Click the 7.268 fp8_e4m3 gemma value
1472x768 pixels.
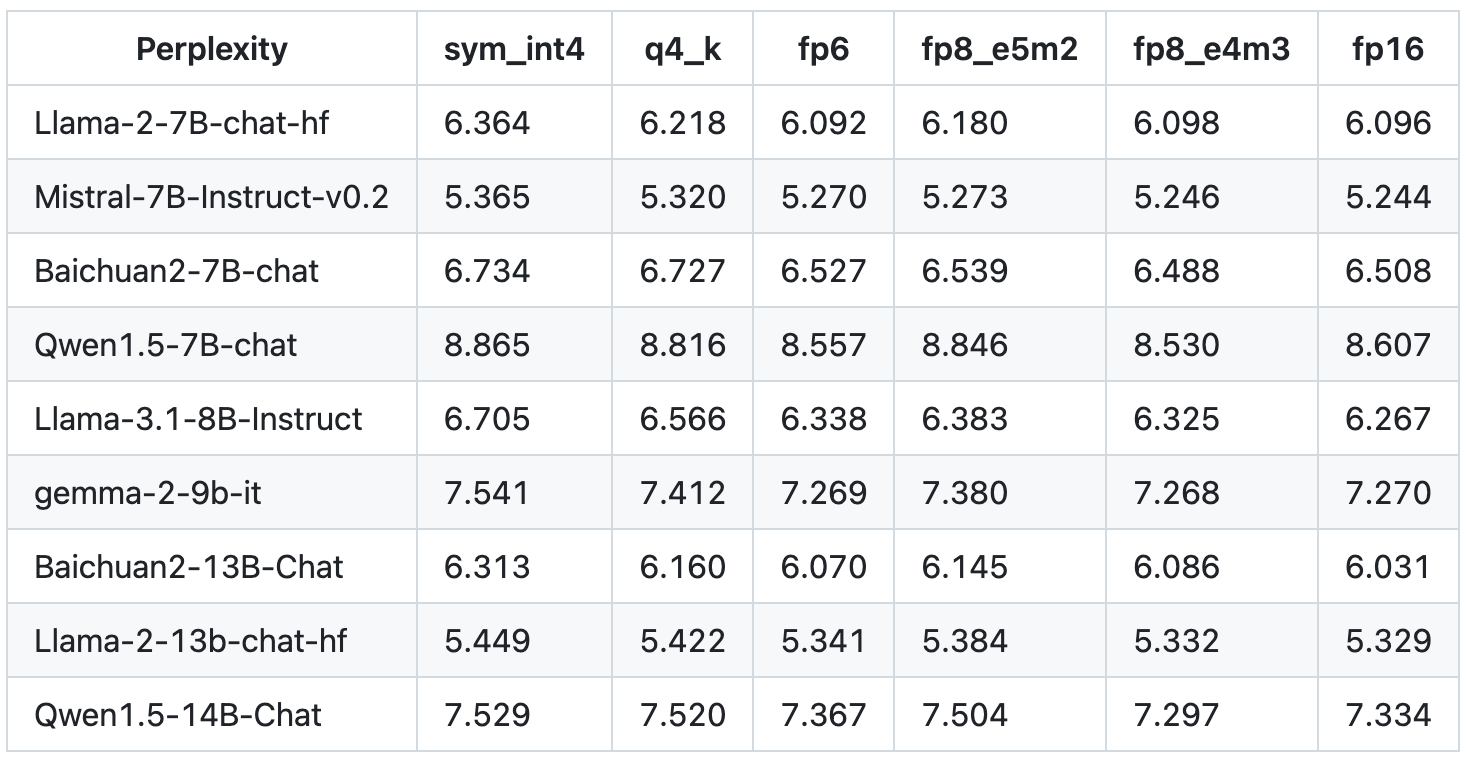click(1176, 493)
